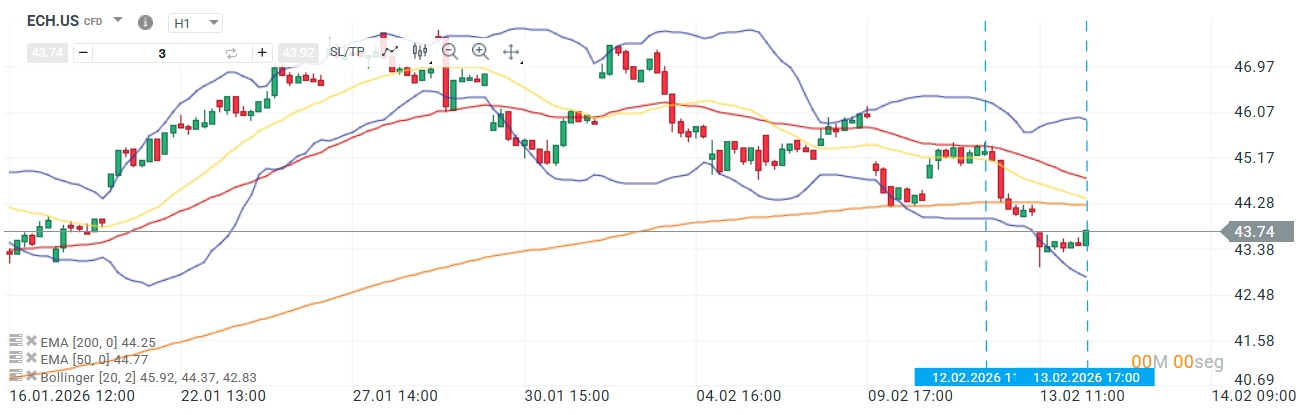This screenshot has height=415, width=1309.
Task: Open the ECH.US instrument info icon
Action: tap(145, 22)
